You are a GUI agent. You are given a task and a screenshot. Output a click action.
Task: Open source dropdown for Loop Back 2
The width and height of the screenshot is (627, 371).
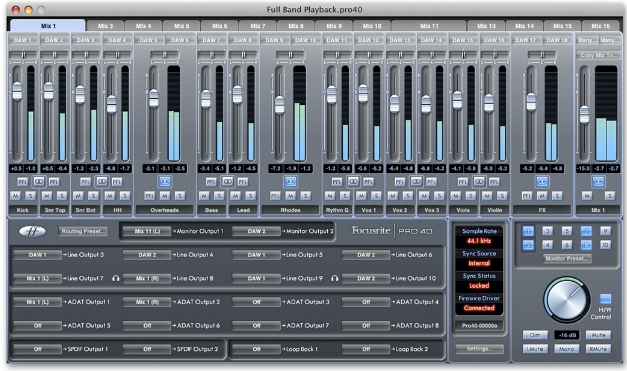(366, 349)
